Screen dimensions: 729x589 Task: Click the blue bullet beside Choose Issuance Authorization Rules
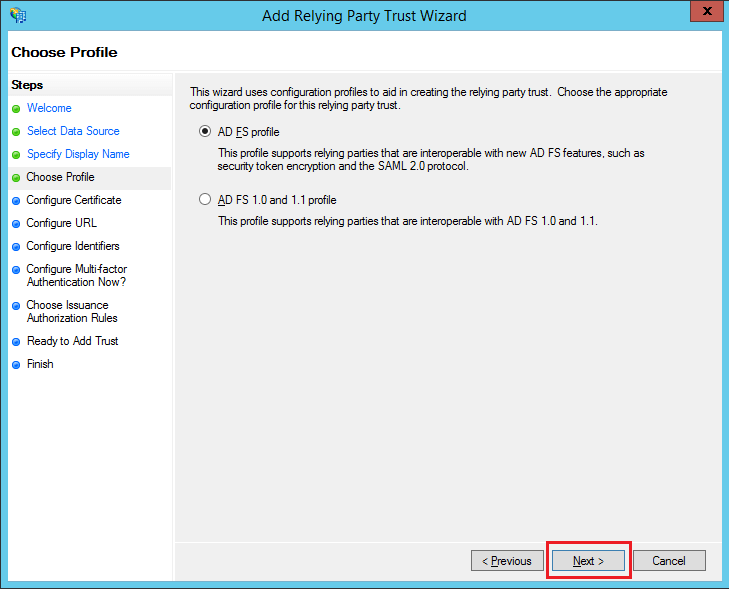coord(16,306)
